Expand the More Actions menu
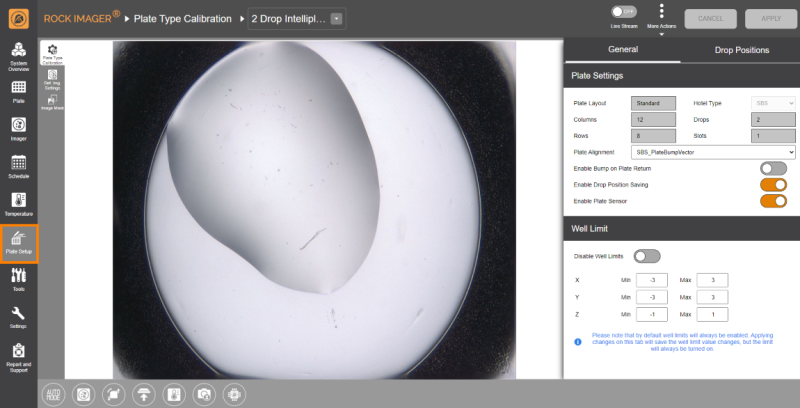 (661, 14)
